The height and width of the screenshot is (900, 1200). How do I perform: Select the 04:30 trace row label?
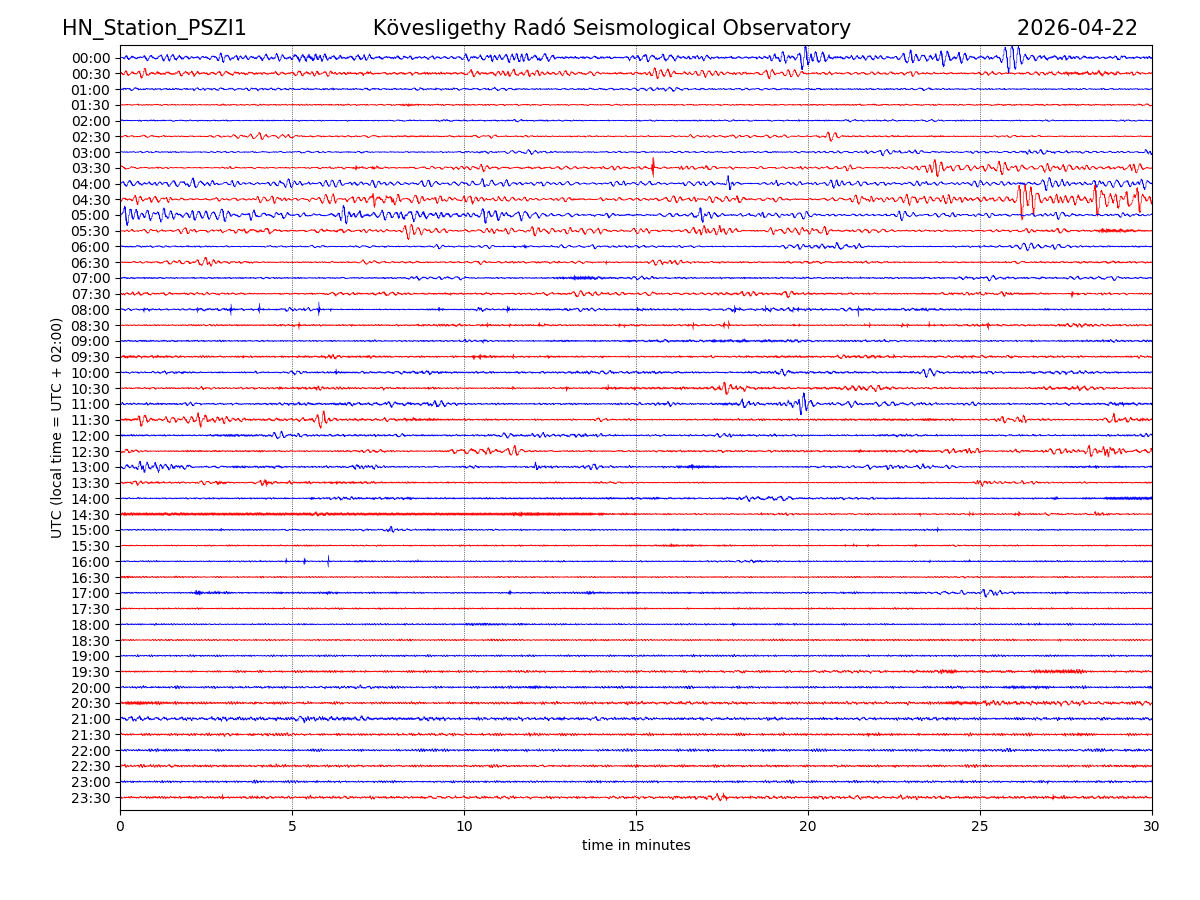[x=91, y=200]
